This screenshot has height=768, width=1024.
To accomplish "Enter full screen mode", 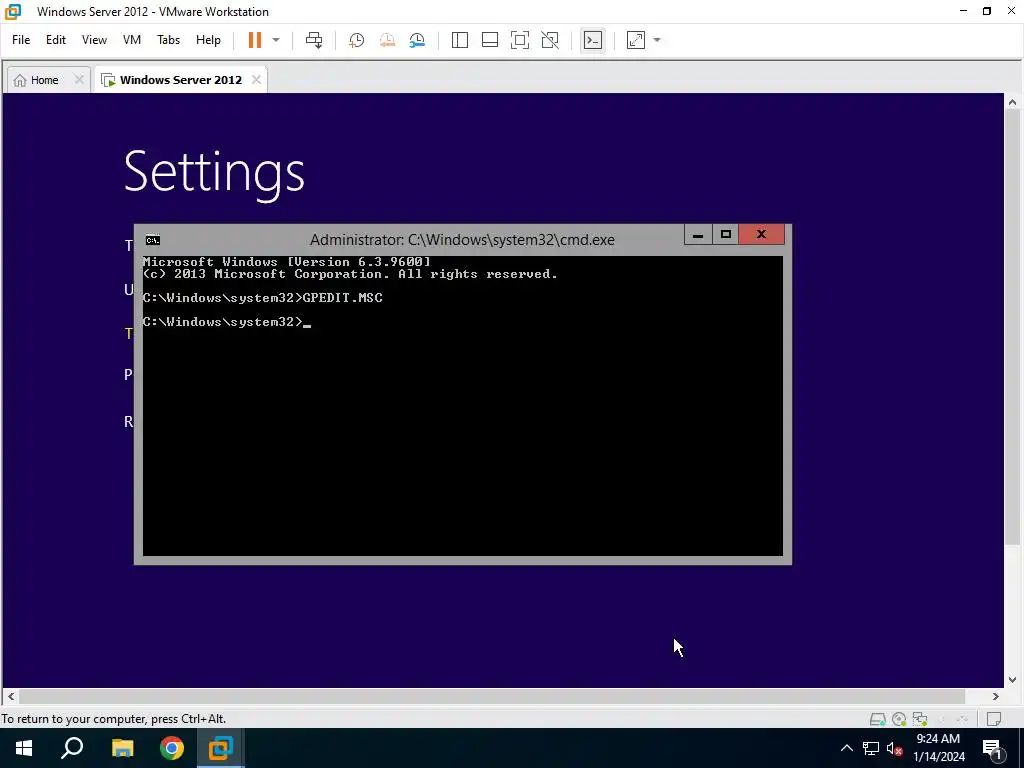I will pyautogui.click(x=520, y=40).
